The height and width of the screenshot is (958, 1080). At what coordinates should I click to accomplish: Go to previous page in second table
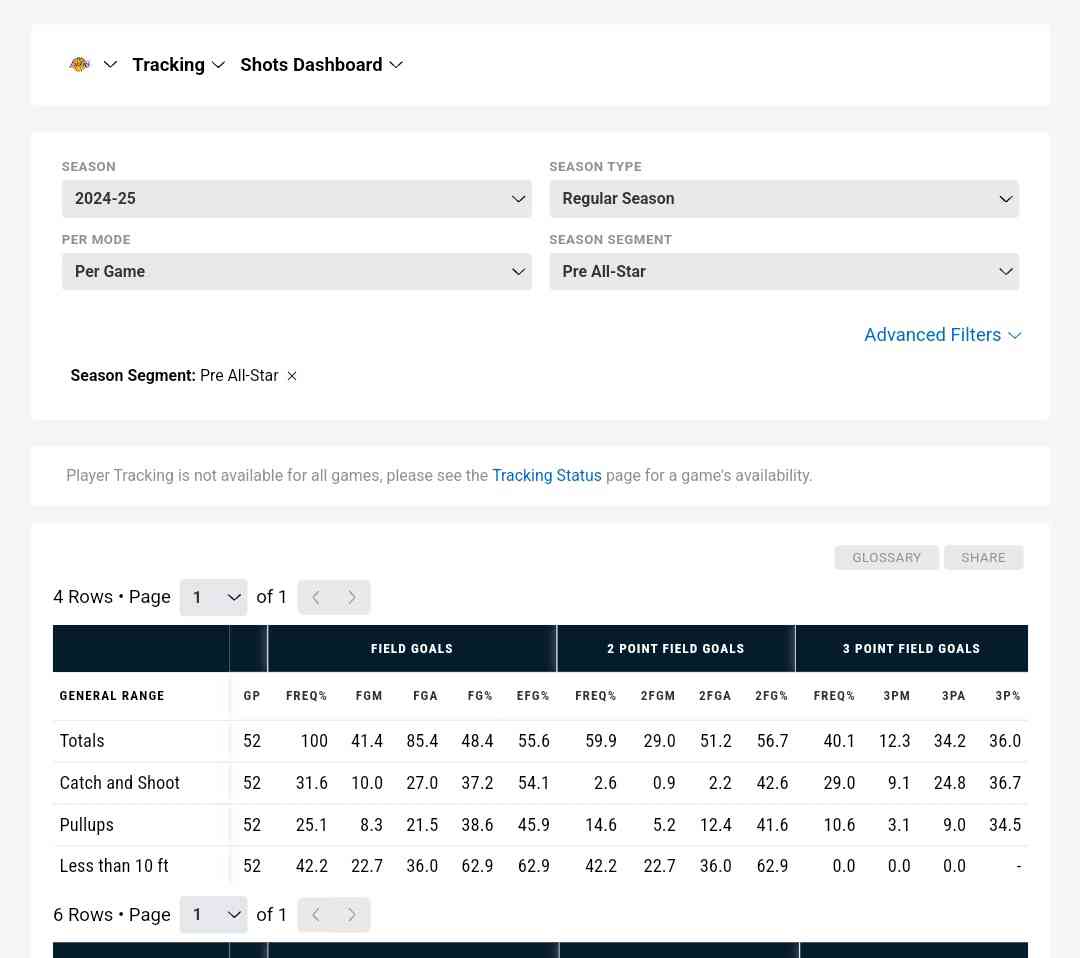tap(316, 915)
